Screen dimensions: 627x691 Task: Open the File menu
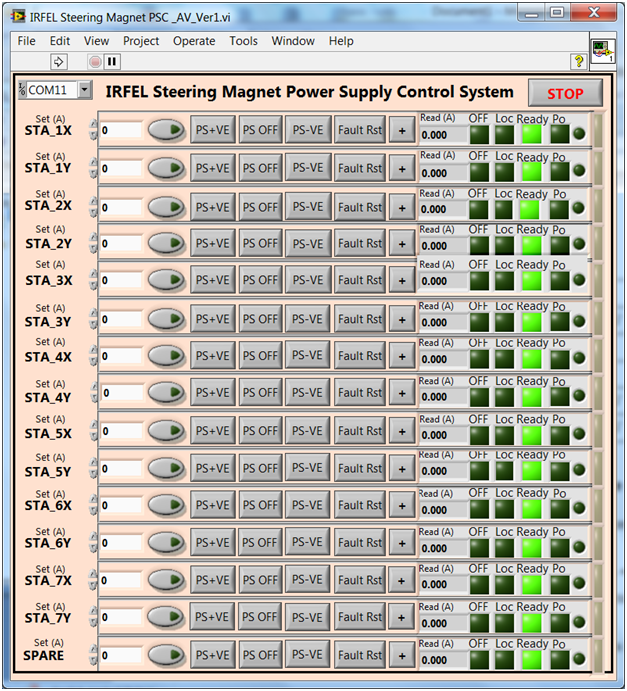tap(26, 41)
